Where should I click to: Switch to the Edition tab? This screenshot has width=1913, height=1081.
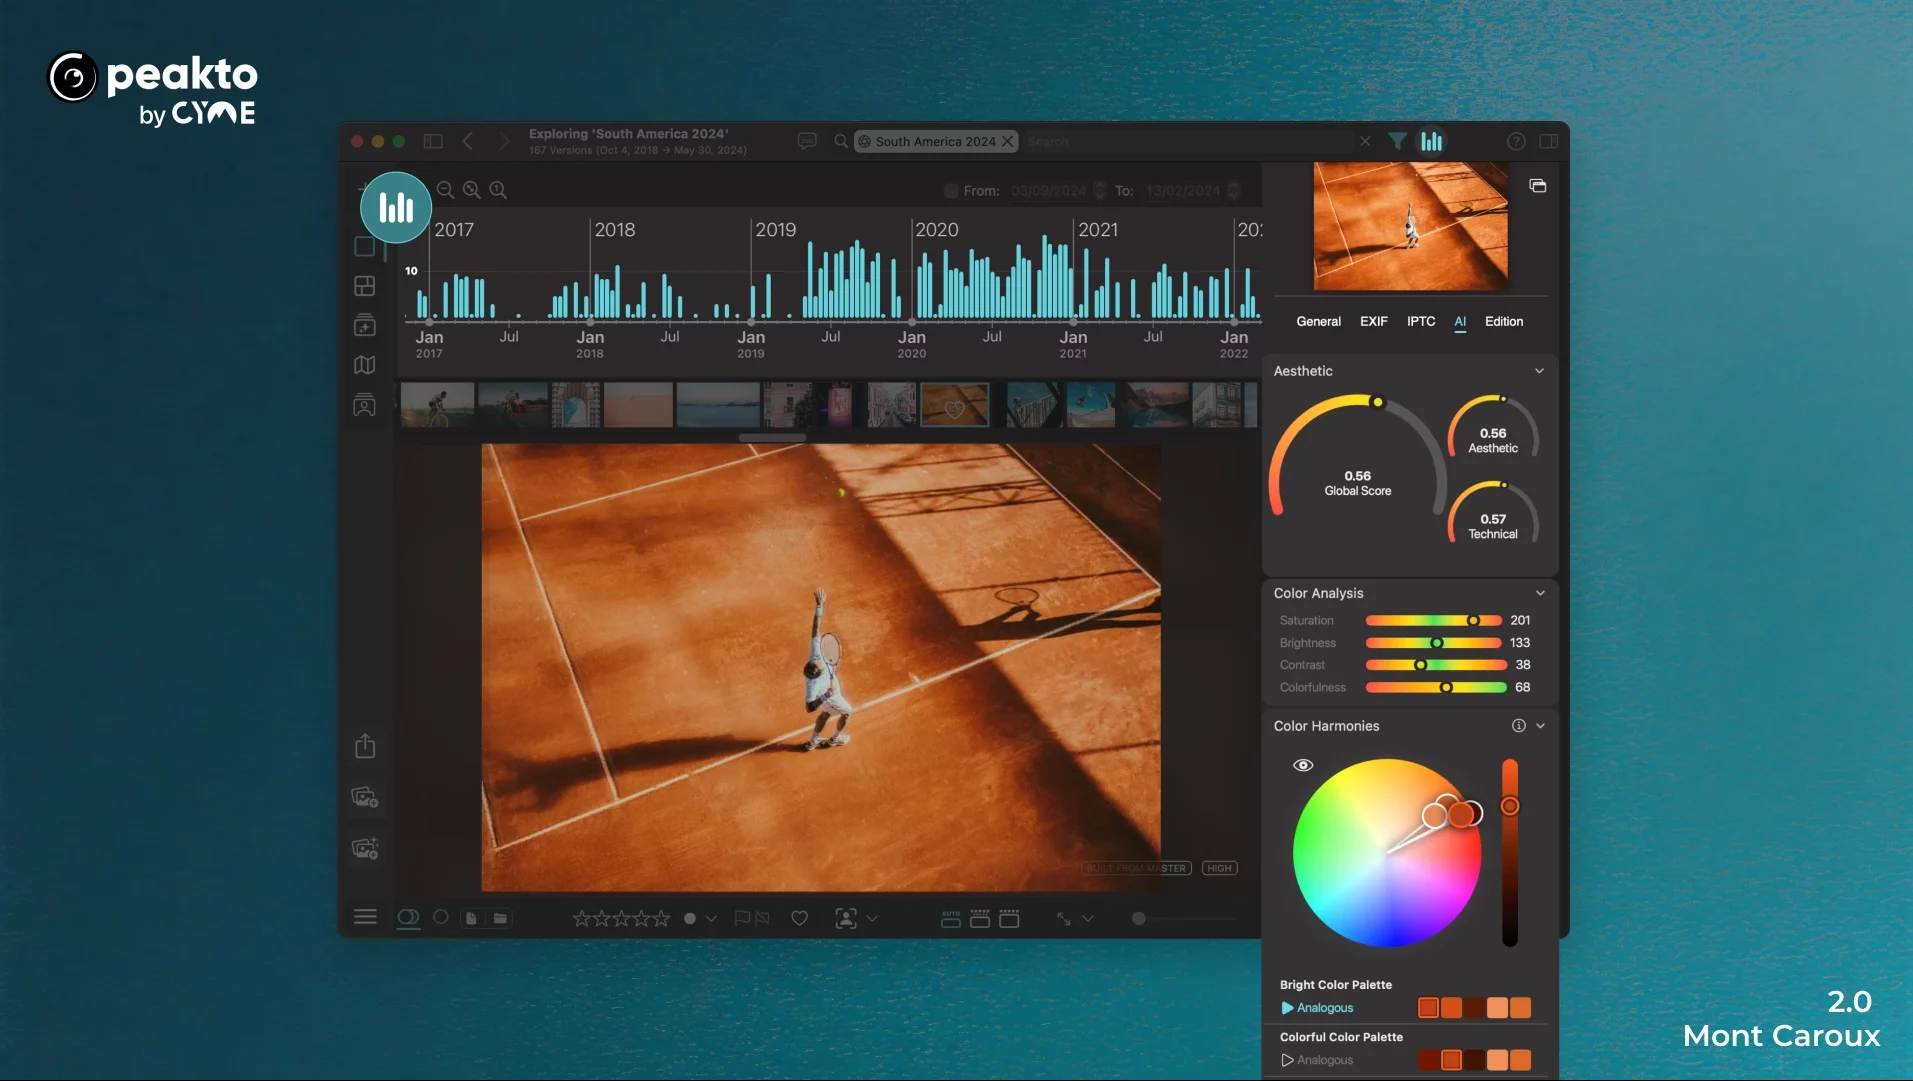pos(1503,321)
